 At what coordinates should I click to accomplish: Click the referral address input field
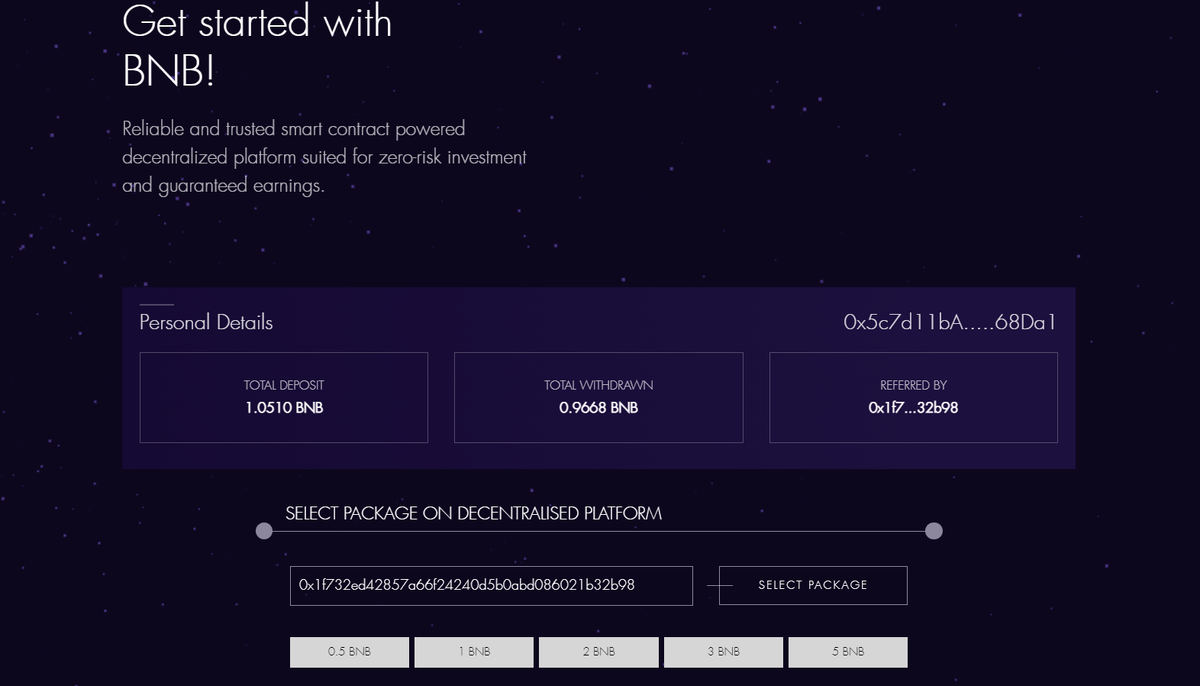[491, 585]
